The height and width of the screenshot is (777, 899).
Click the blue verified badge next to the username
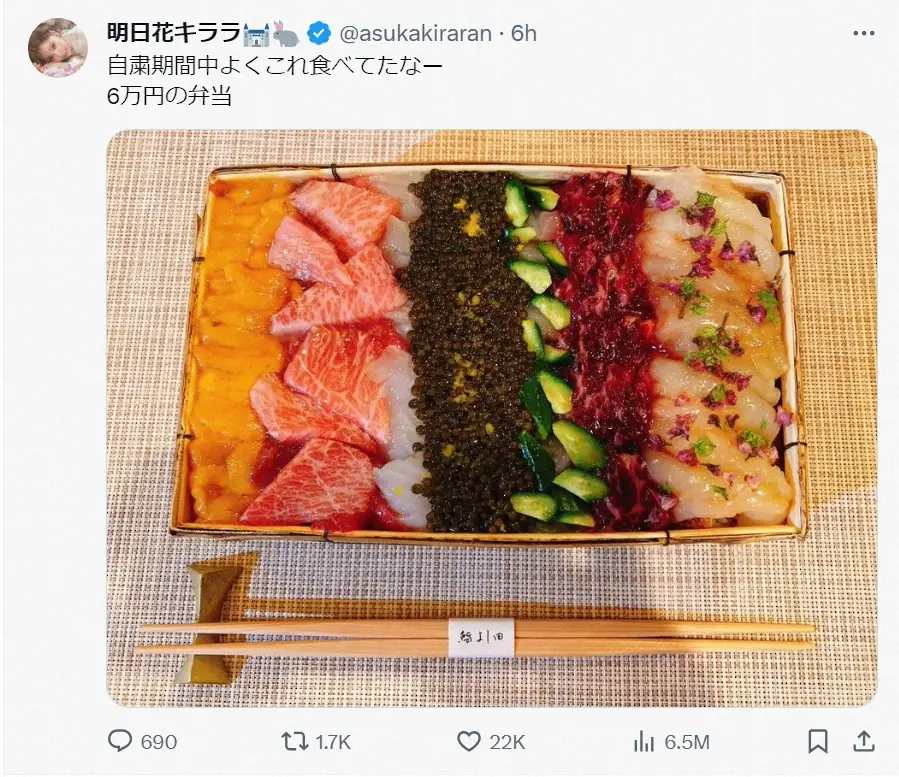tap(317, 31)
